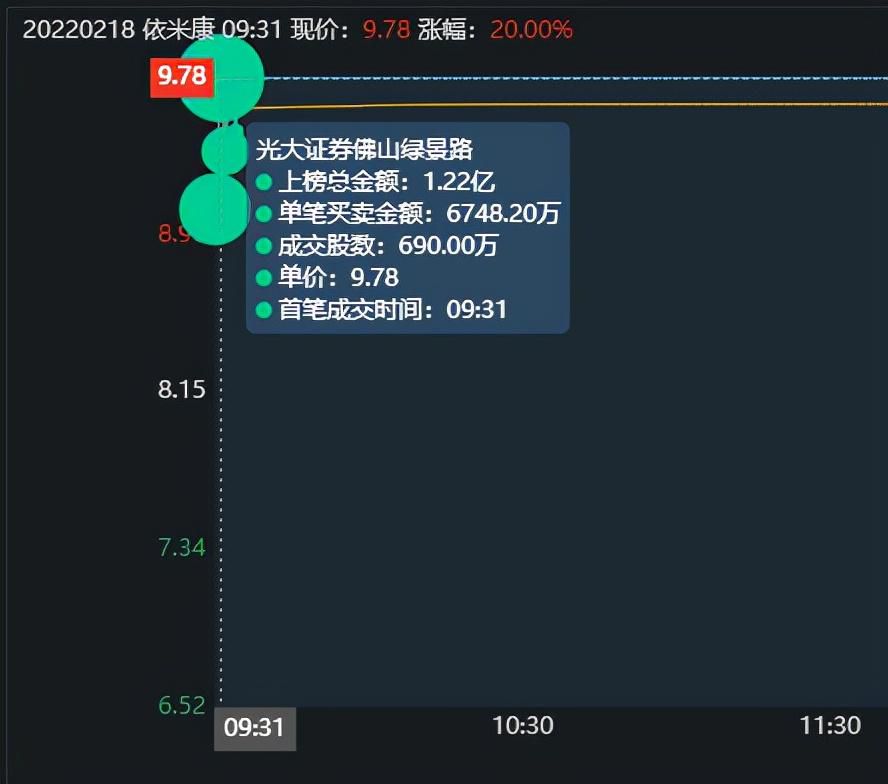Click green dot beside 单笔买卖金额
Image resolution: width=888 pixels, height=784 pixels.
click(x=264, y=214)
